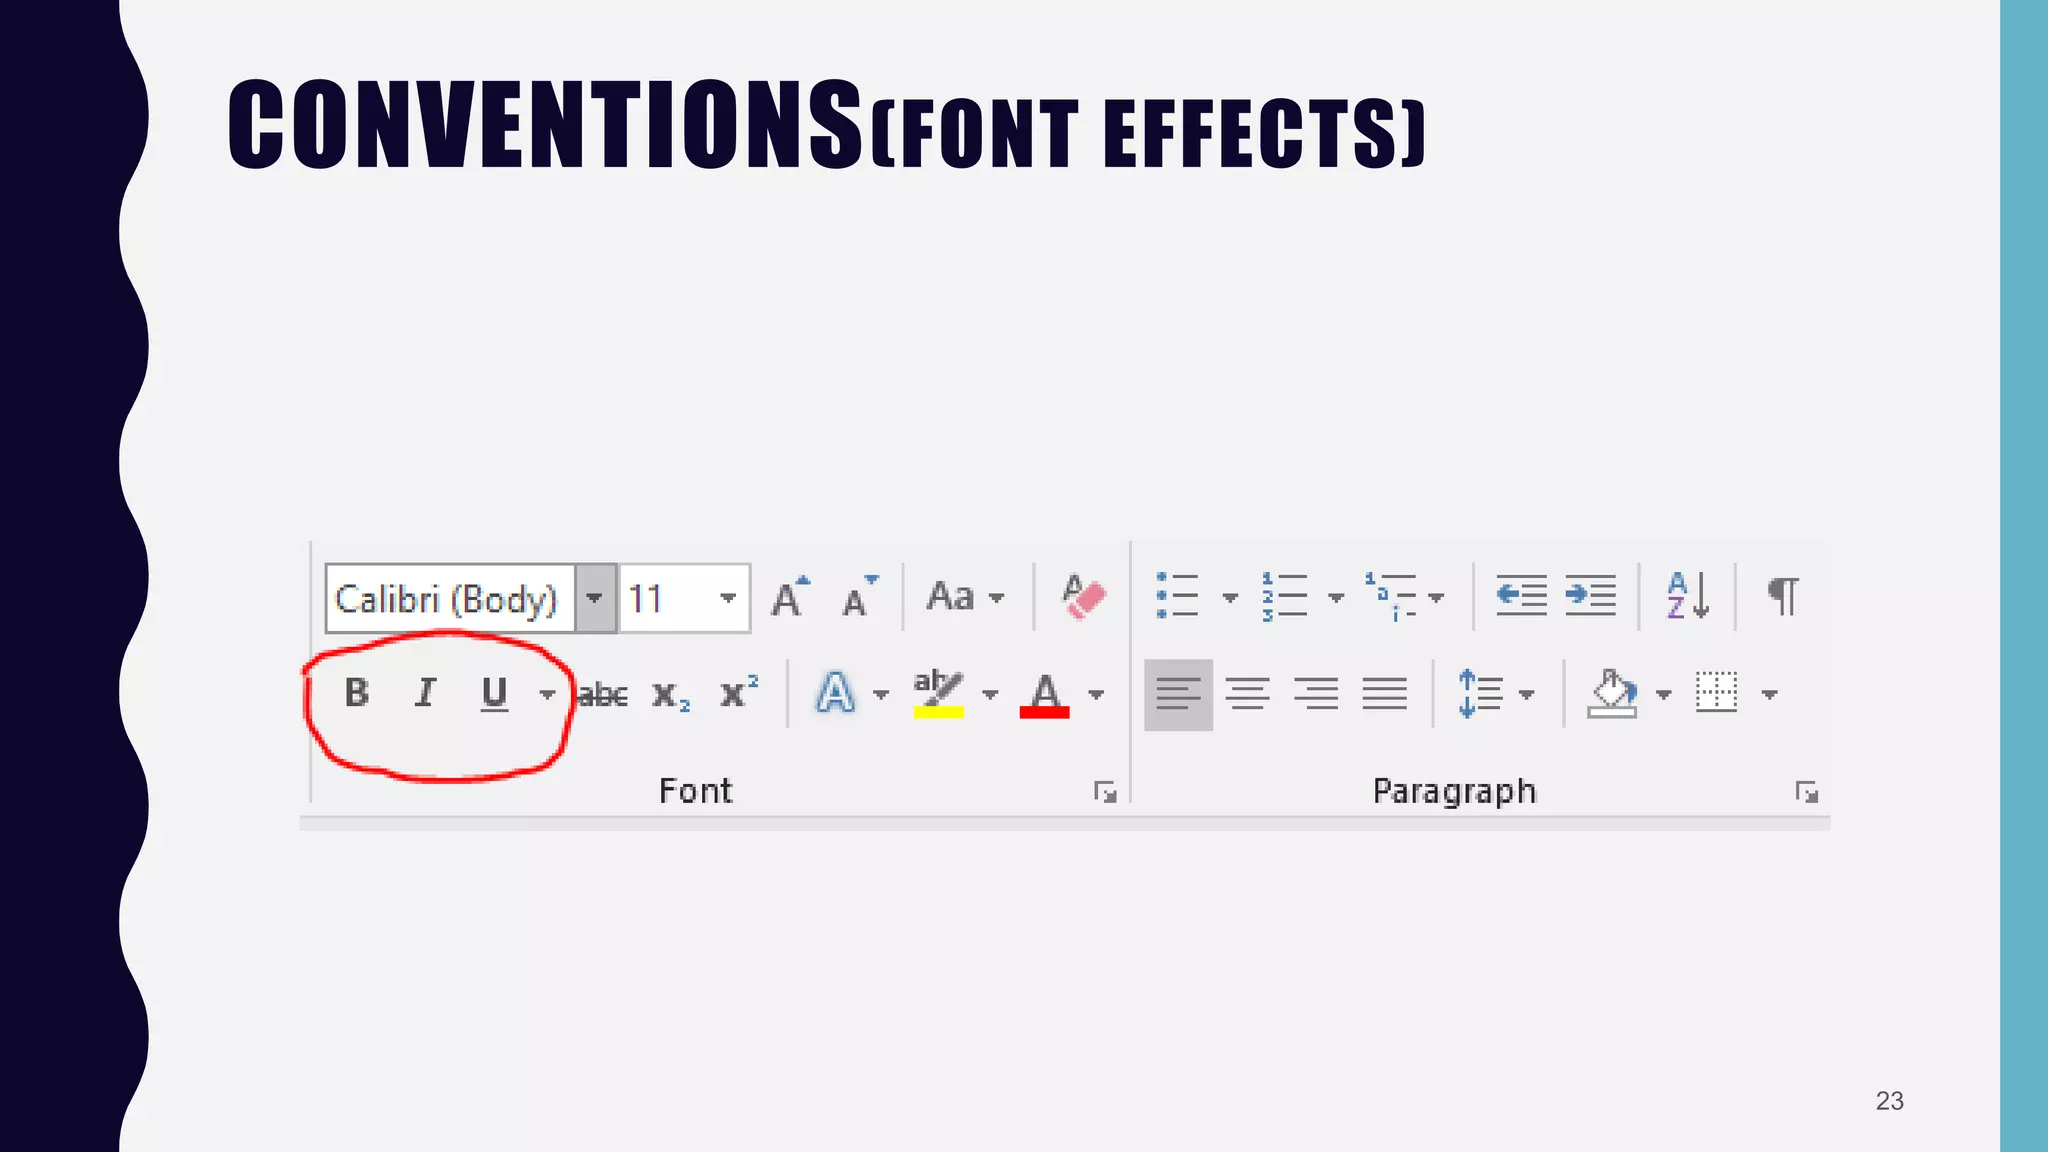Image resolution: width=2048 pixels, height=1152 pixels.
Task: Click the Font group label
Action: point(695,791)
